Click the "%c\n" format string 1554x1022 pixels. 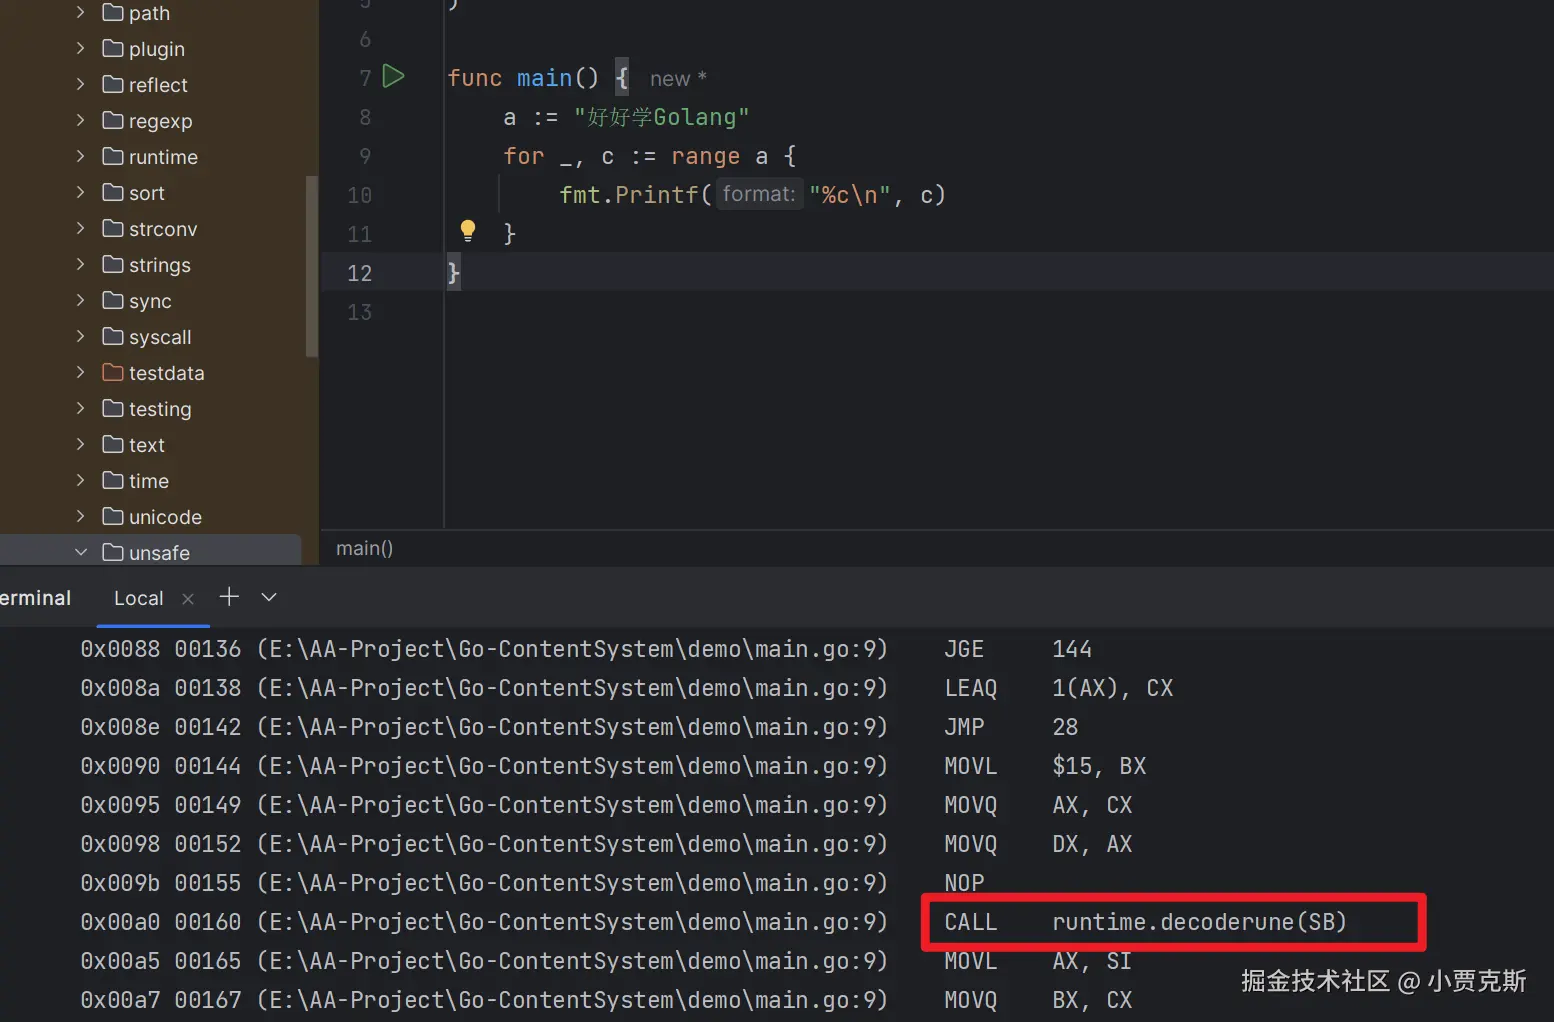849,195
